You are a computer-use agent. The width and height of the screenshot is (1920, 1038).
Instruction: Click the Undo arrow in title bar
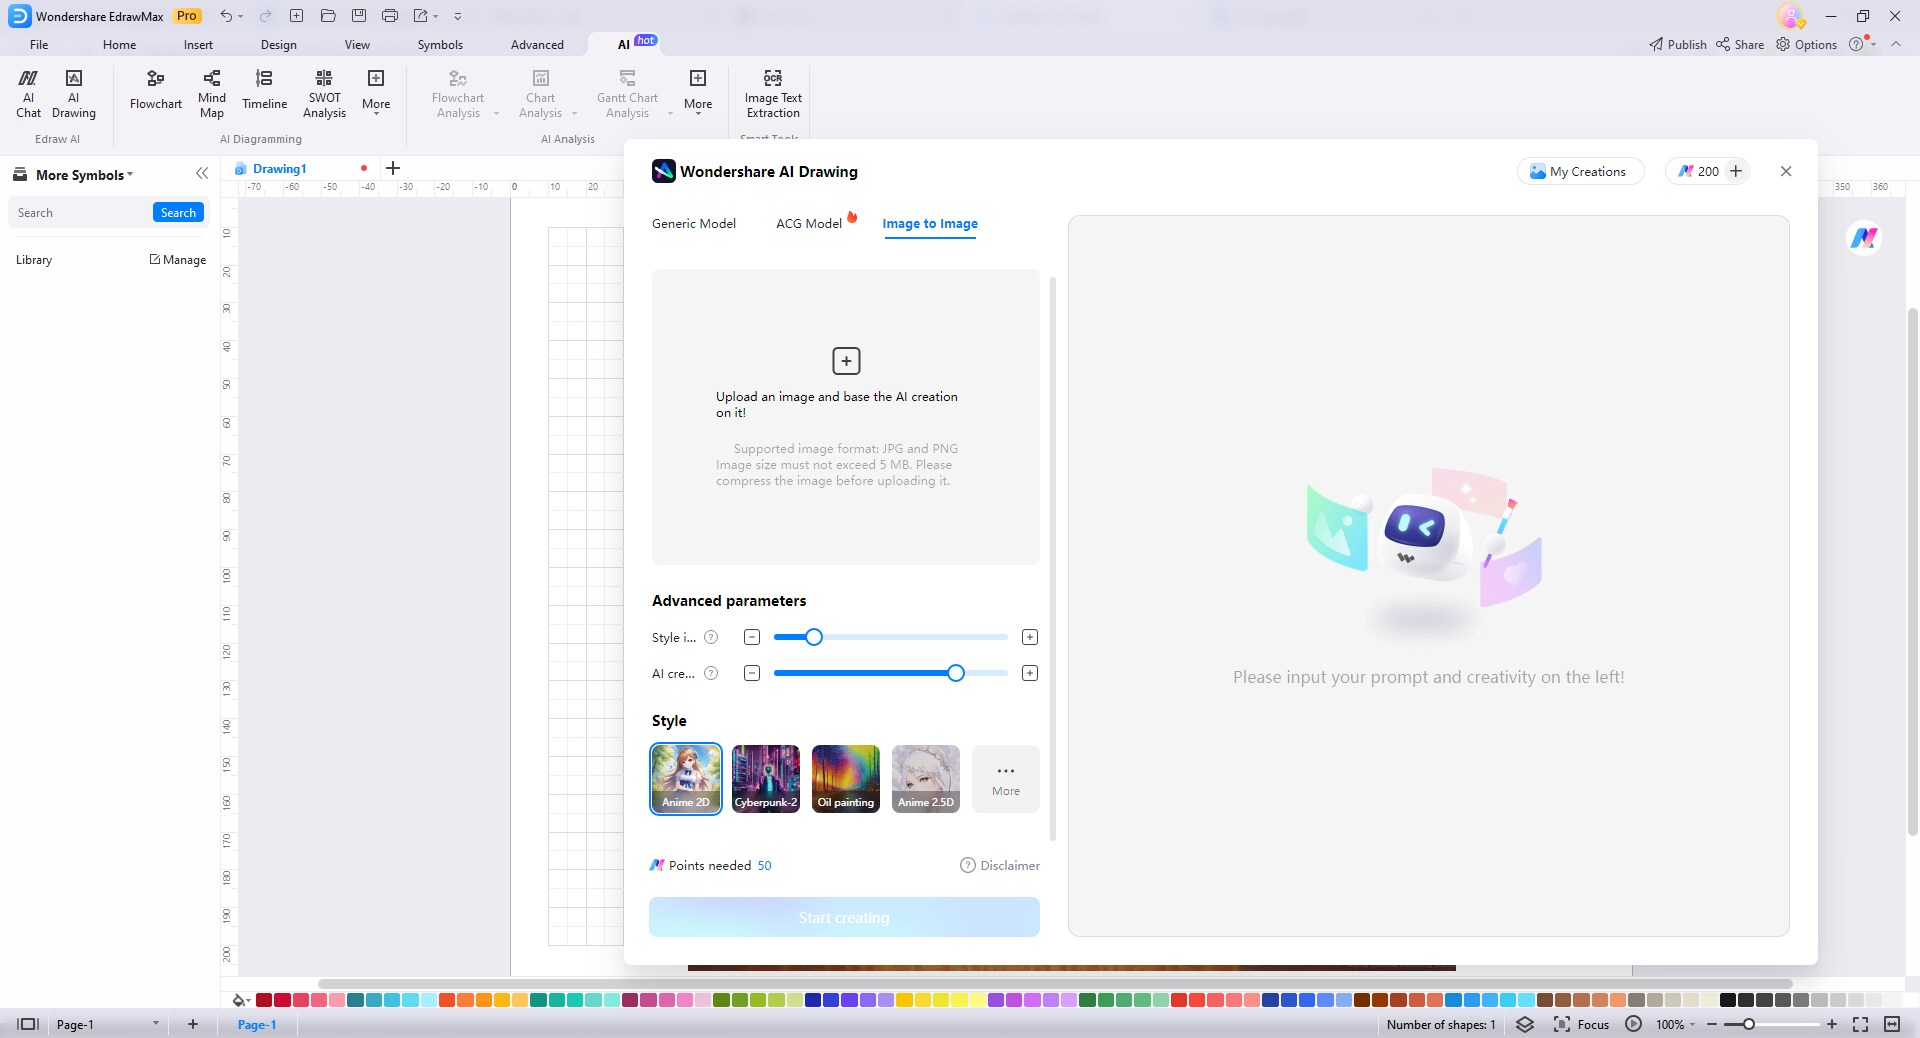point(227,16)
